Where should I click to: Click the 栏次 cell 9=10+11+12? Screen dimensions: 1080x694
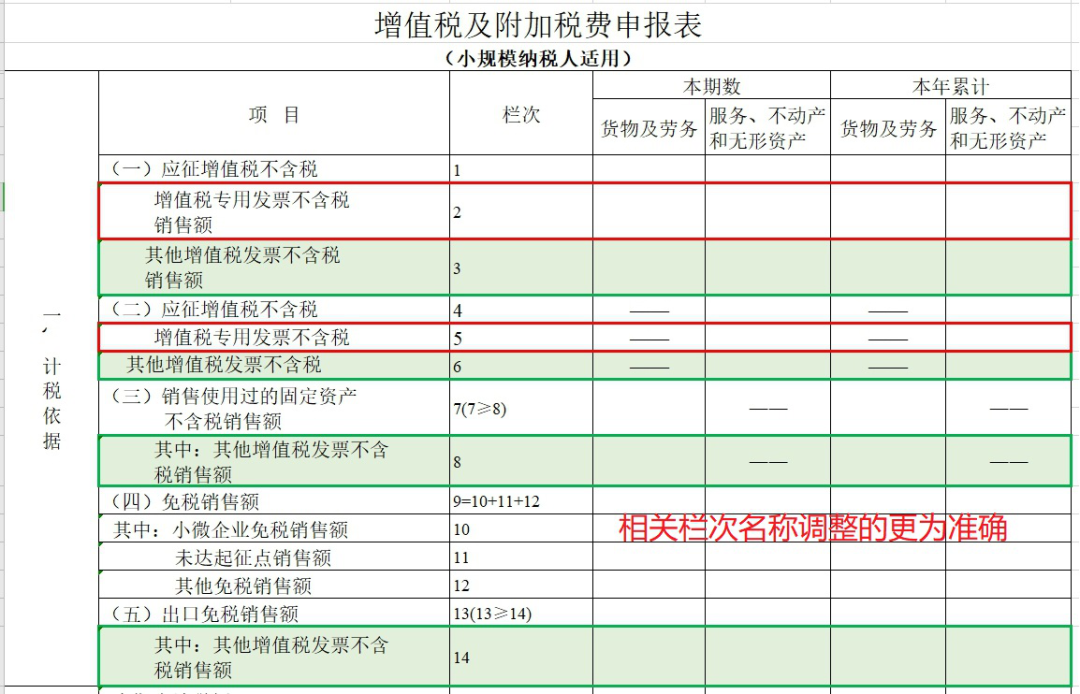pyautogui.click(x=521, y=501)
